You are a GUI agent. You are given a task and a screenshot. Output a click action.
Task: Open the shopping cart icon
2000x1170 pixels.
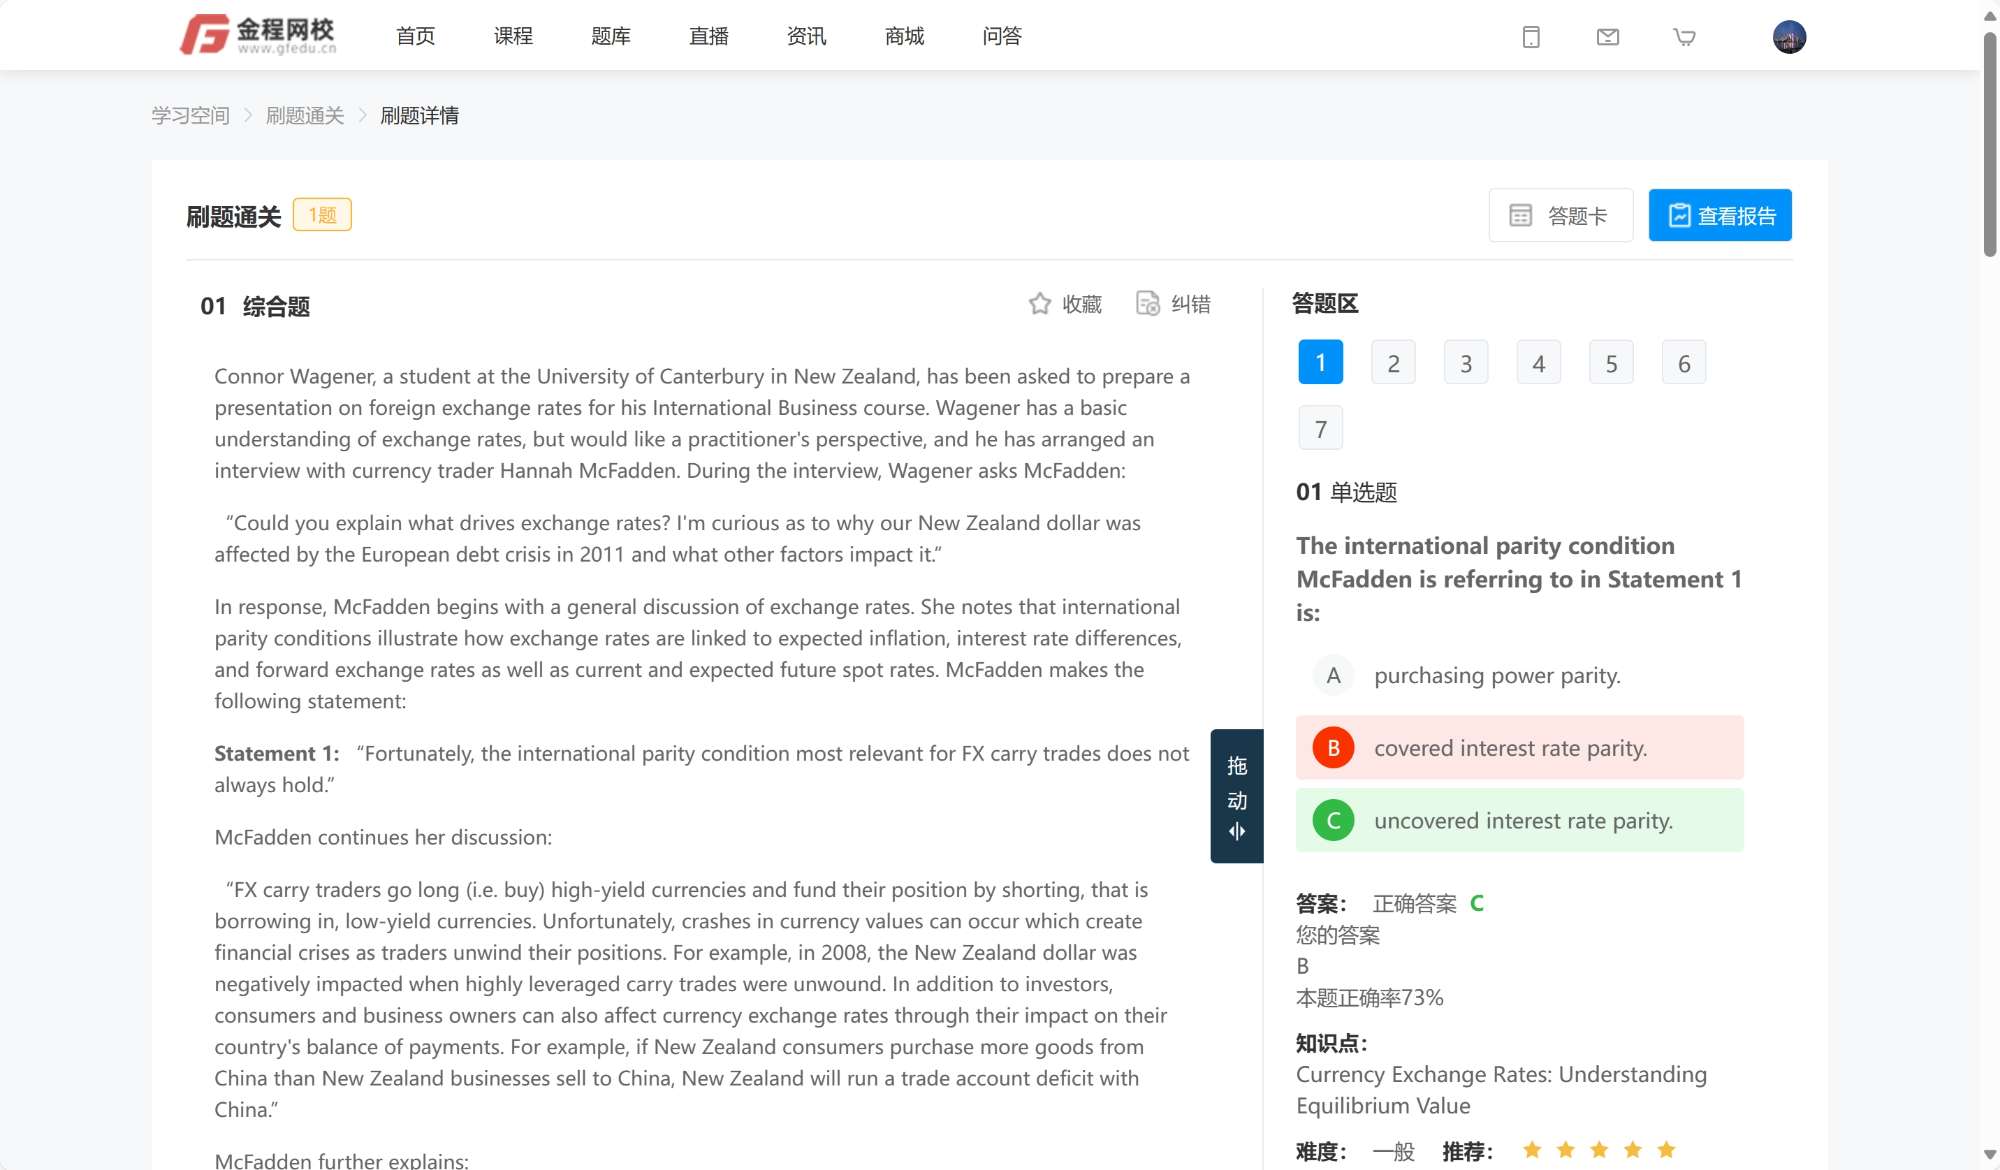point(1684,37)
